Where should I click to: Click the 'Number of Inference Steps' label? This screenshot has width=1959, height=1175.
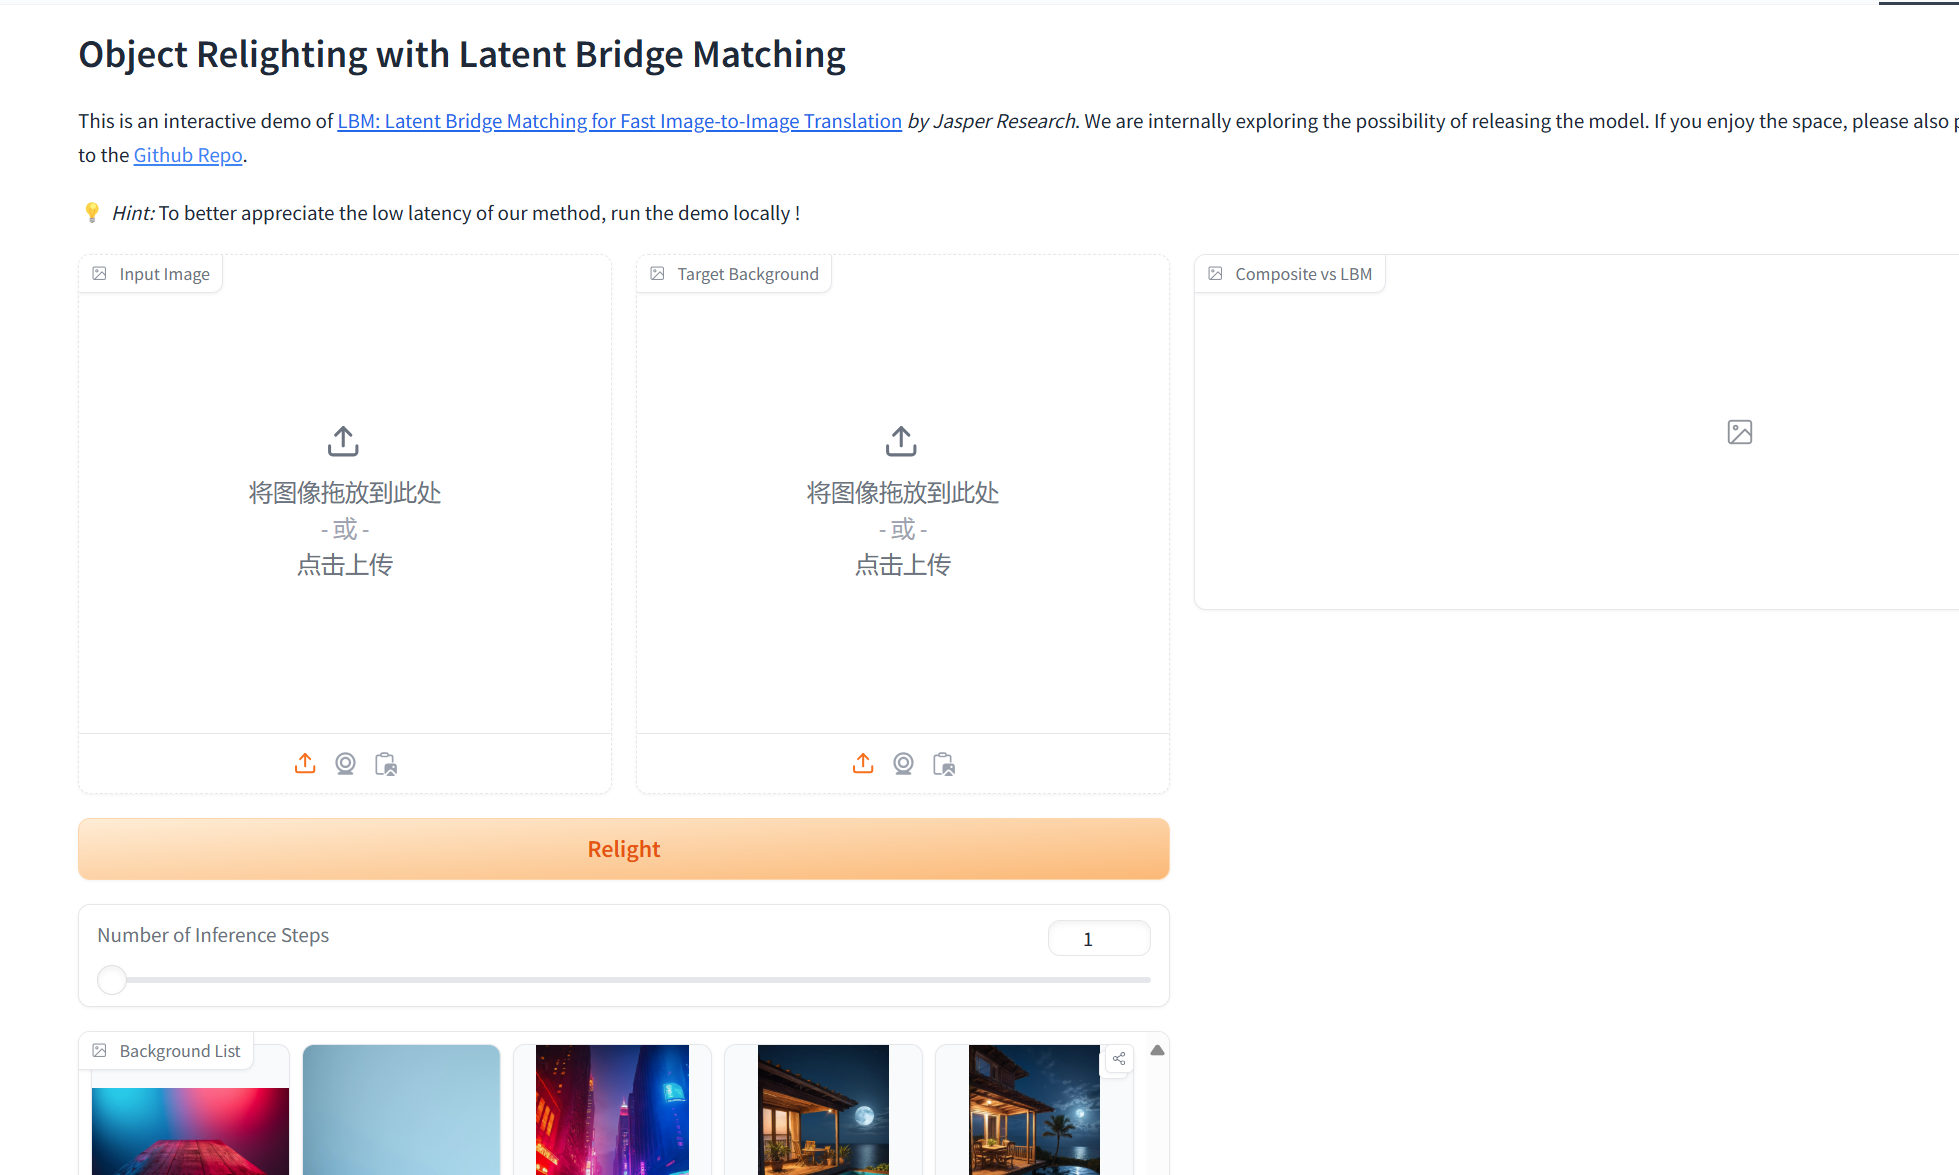213,935
